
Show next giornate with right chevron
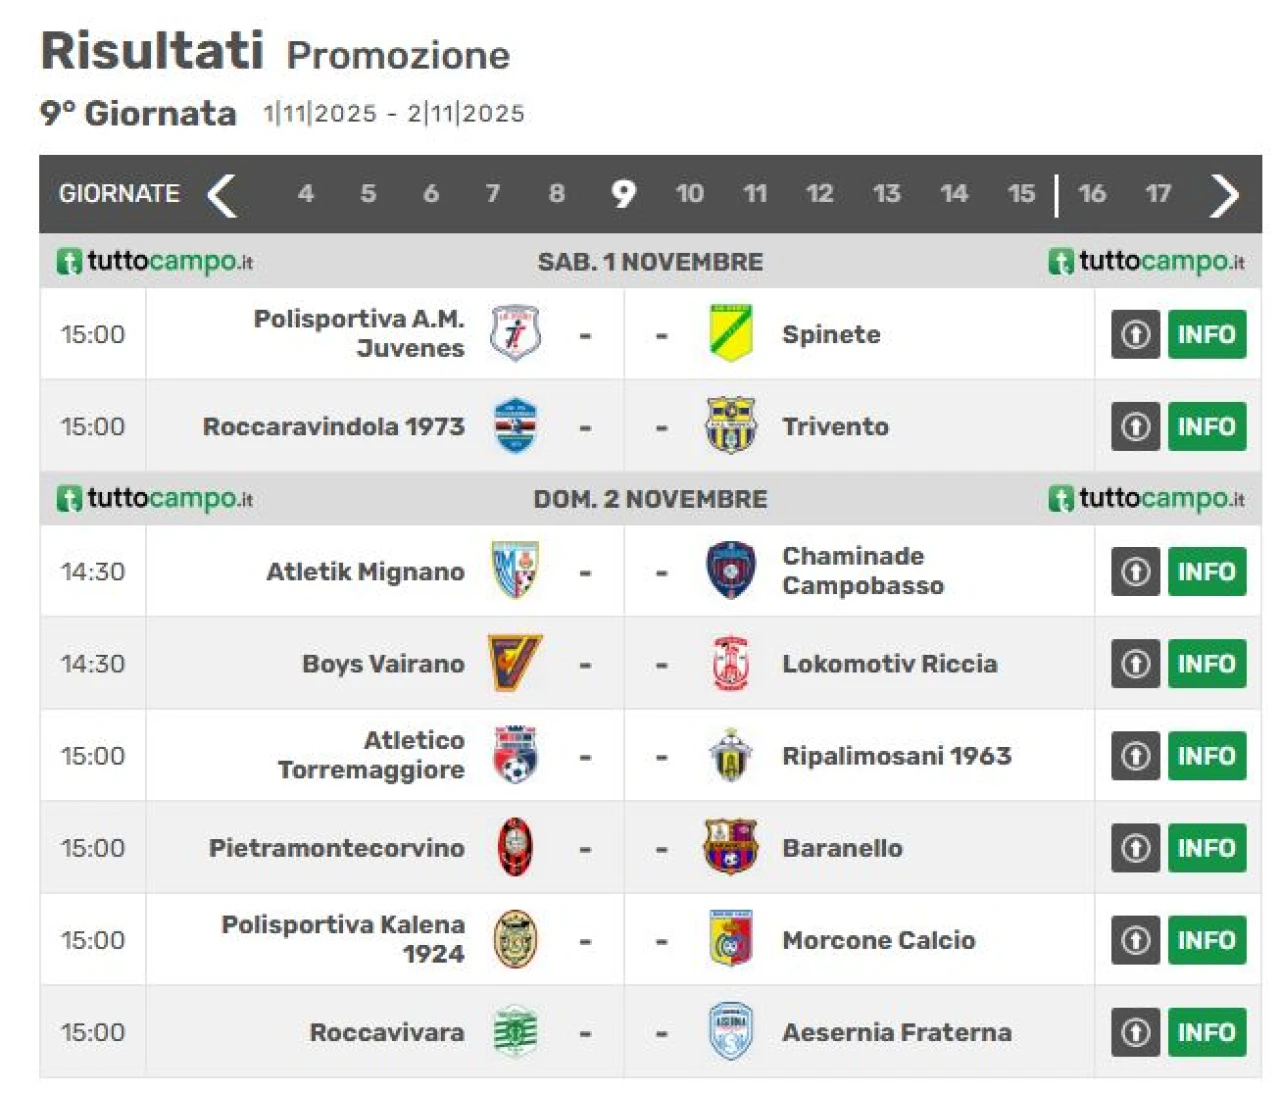1223,194
